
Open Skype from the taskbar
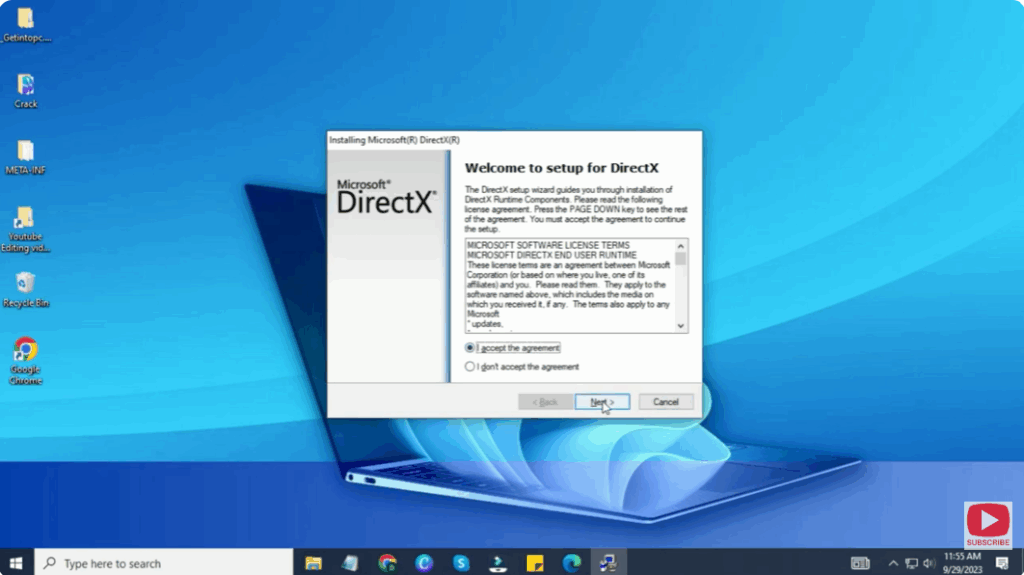point(461,563)
